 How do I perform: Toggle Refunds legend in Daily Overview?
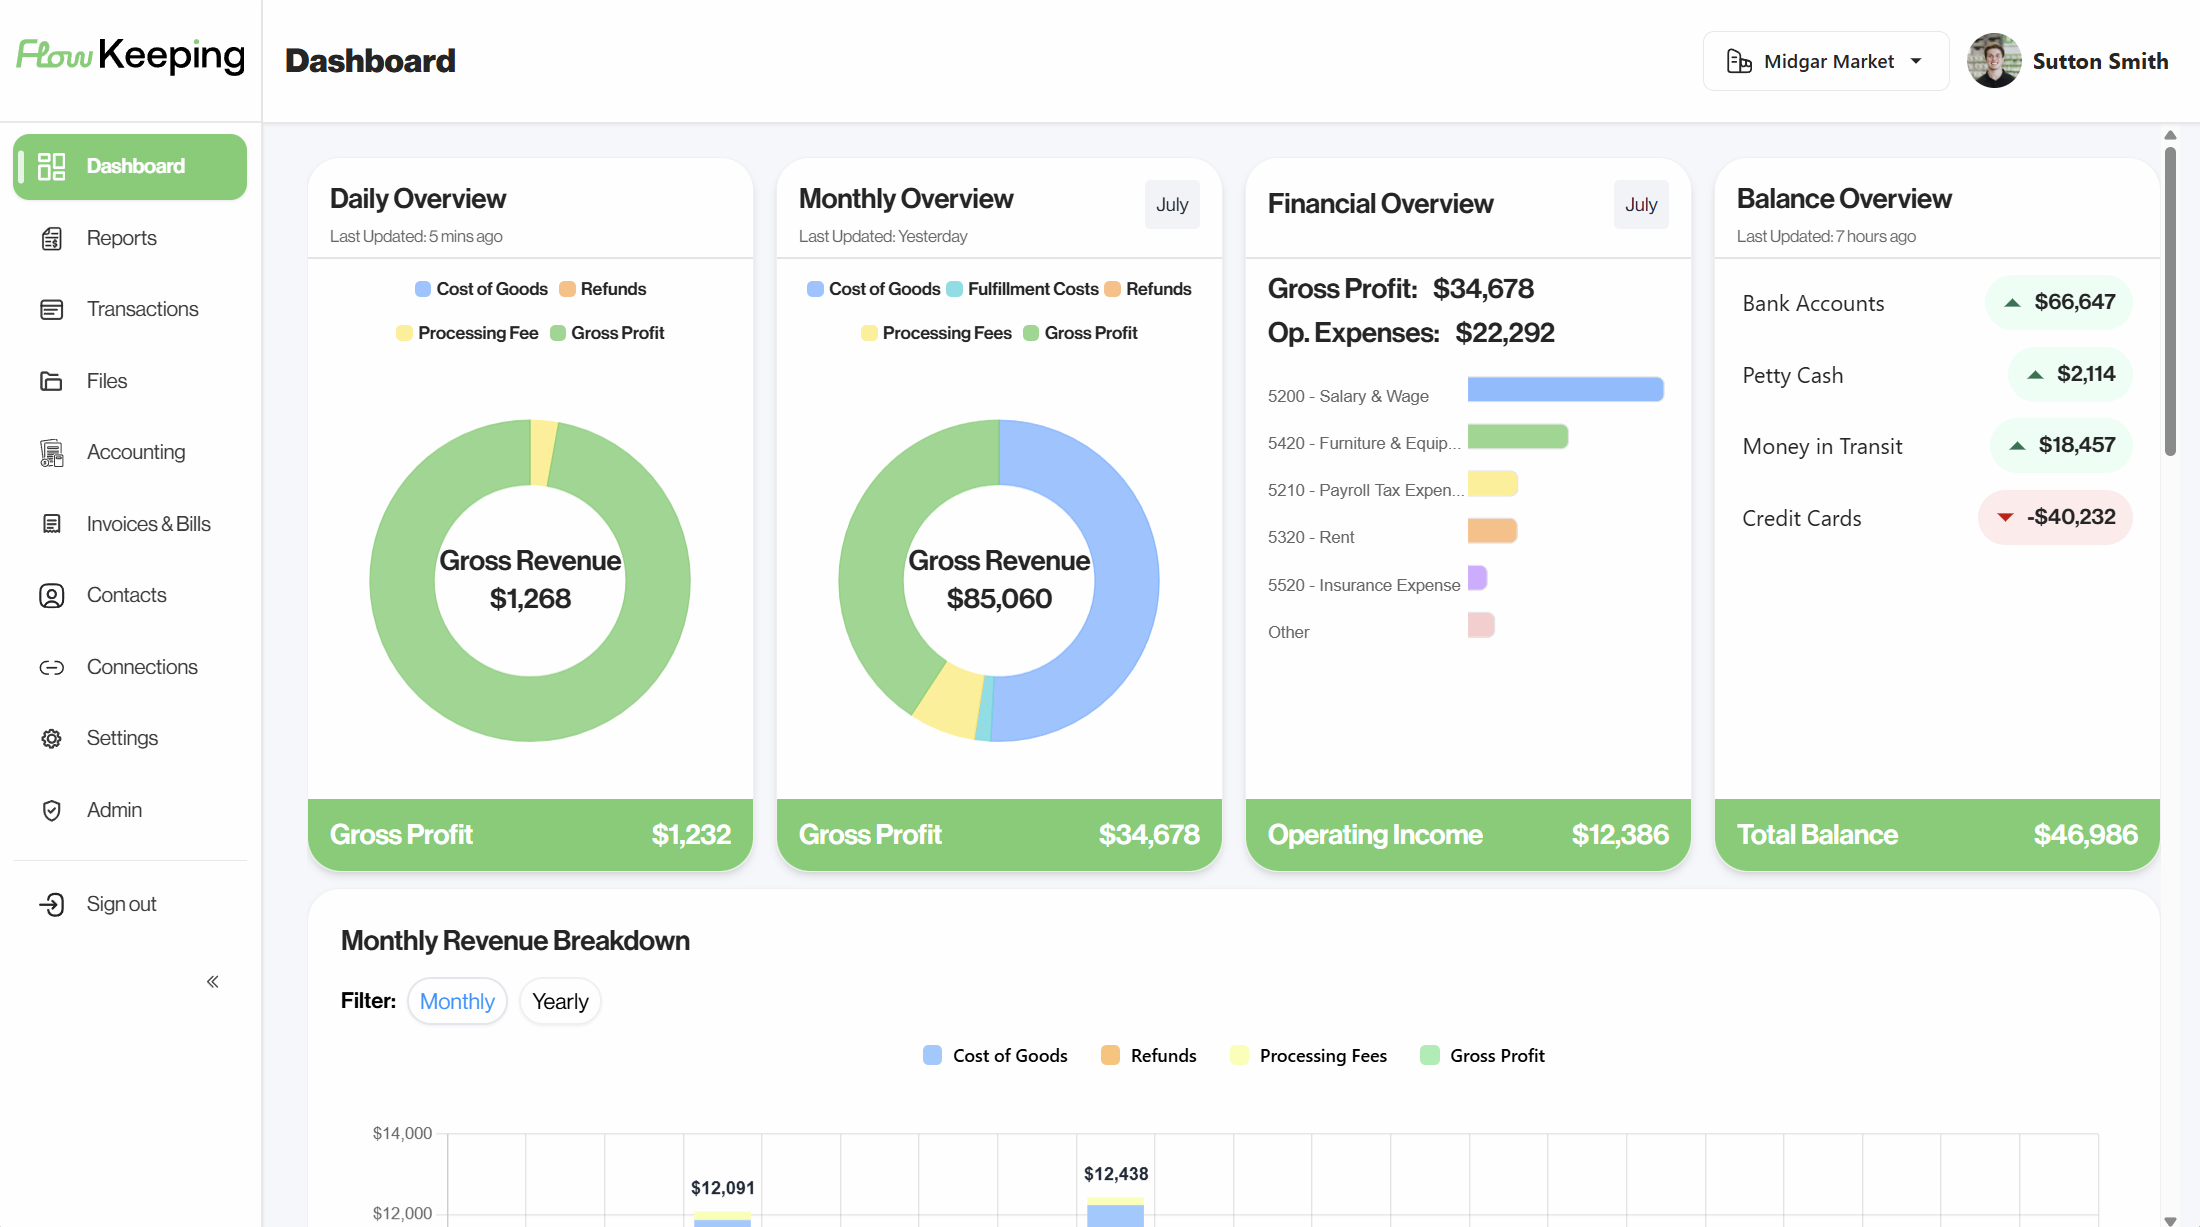click(602, 289)
